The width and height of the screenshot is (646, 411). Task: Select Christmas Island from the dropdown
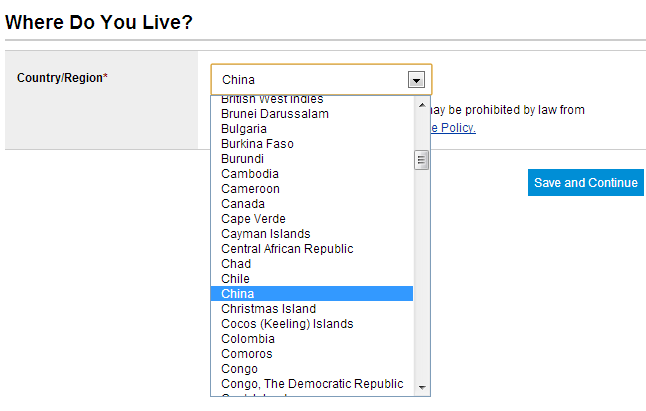point(268,309)
